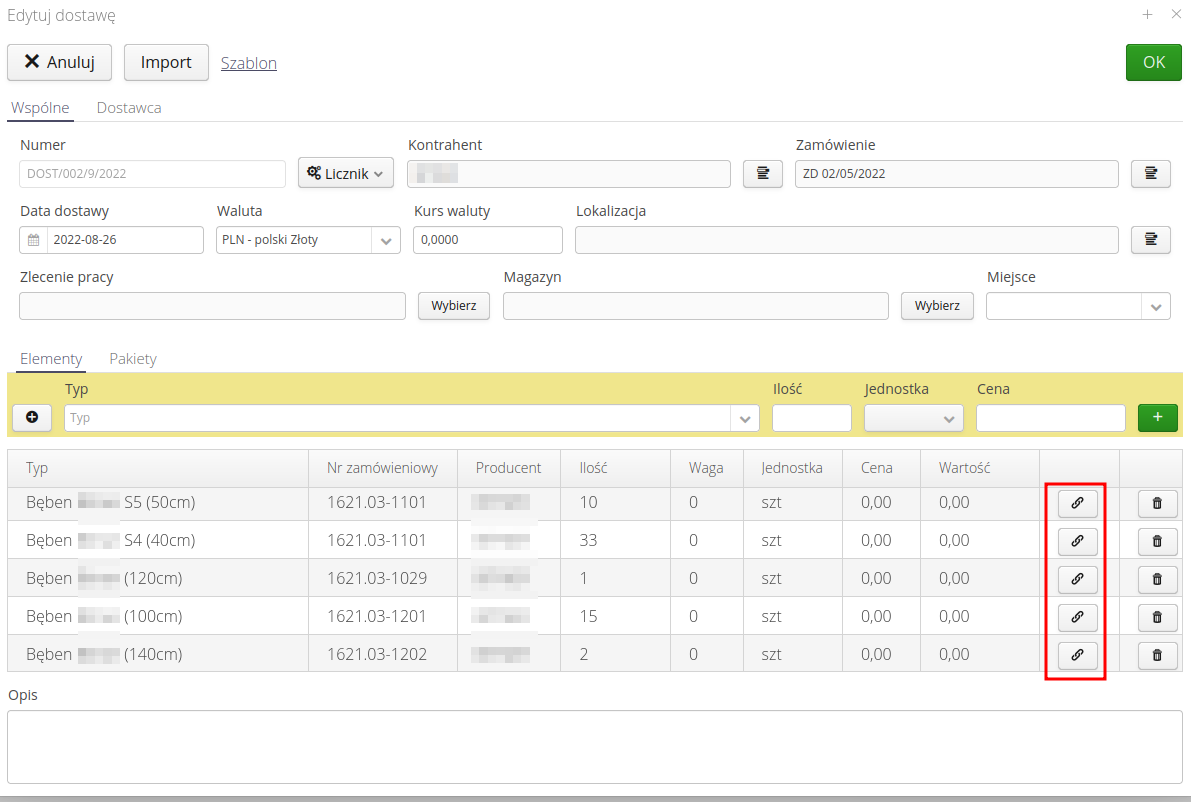Viewport: 1191px width, 802px height.
Task: Click the Anuluj cancel button
Action: tap(59, 62)
